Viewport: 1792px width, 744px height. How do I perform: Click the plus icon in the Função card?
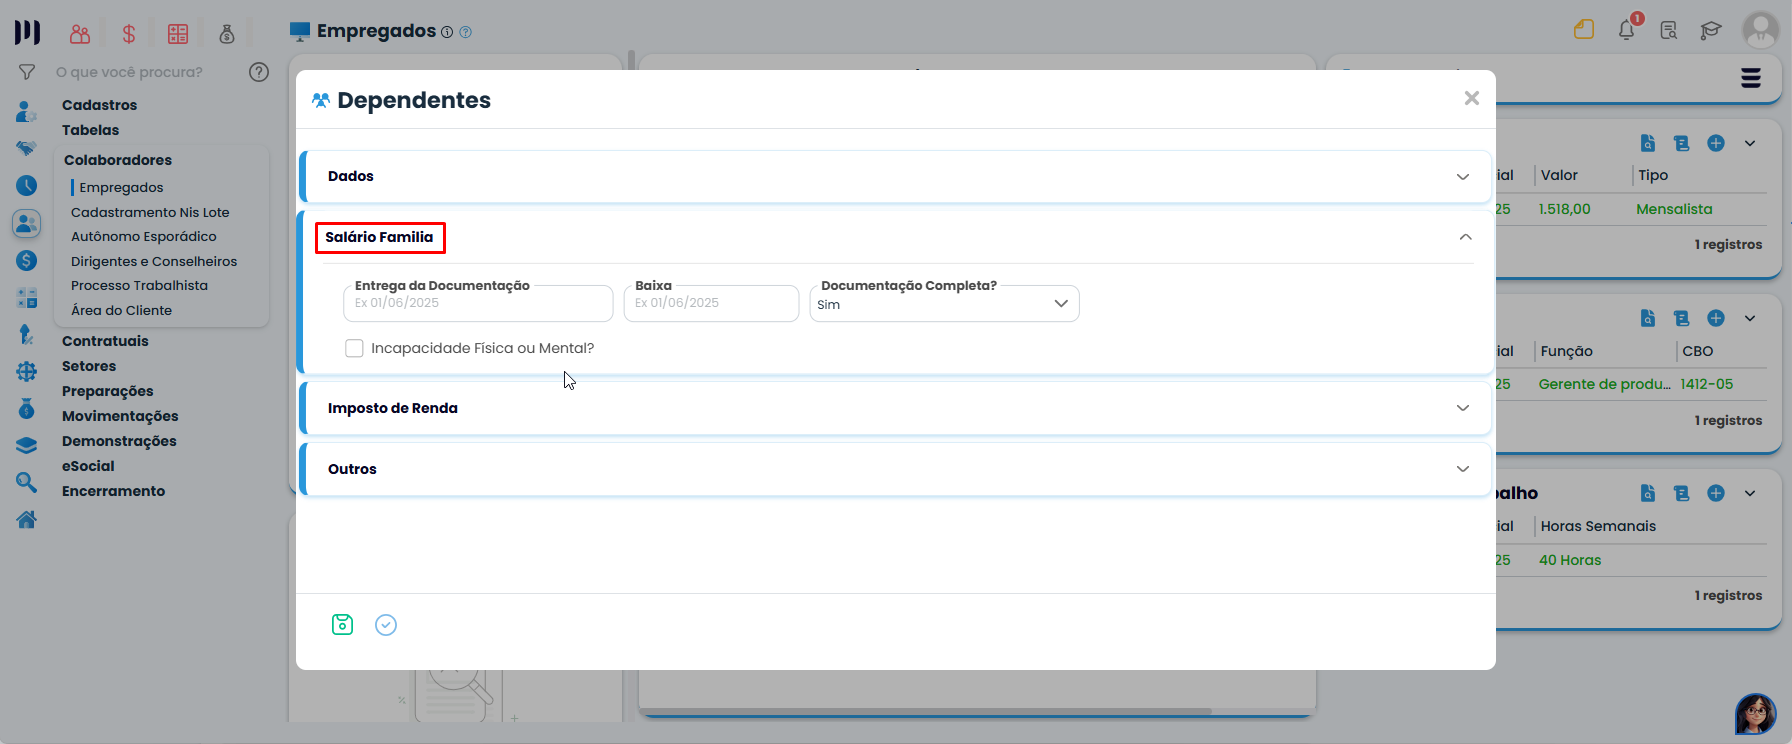(1716, 318)
